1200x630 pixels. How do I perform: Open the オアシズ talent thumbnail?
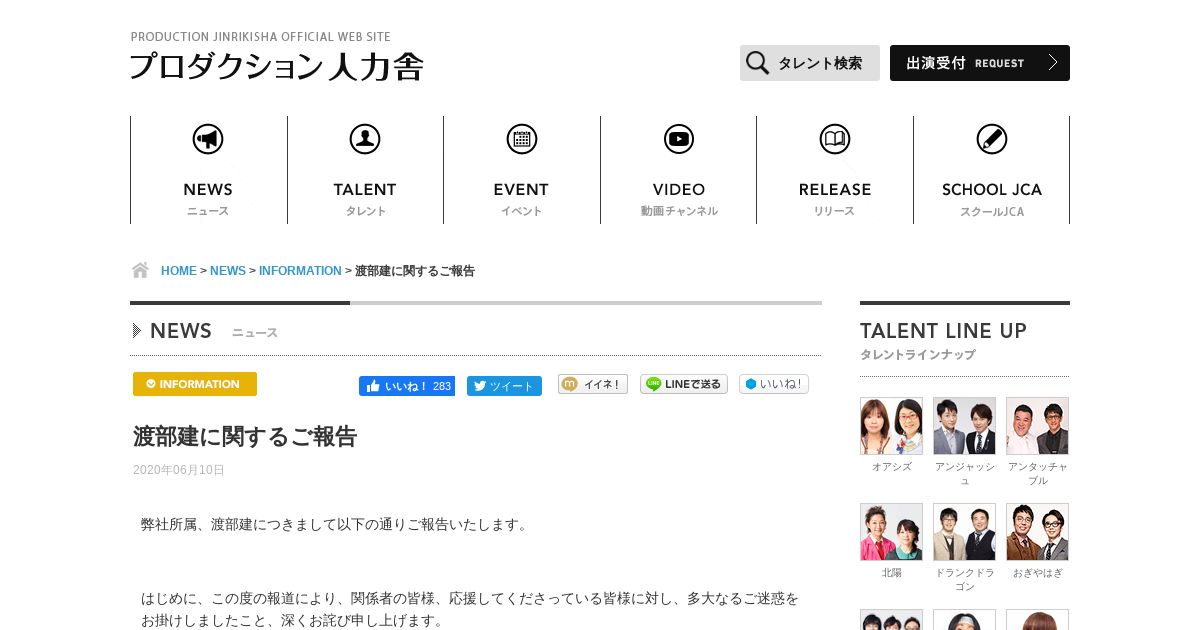point(891,426)
